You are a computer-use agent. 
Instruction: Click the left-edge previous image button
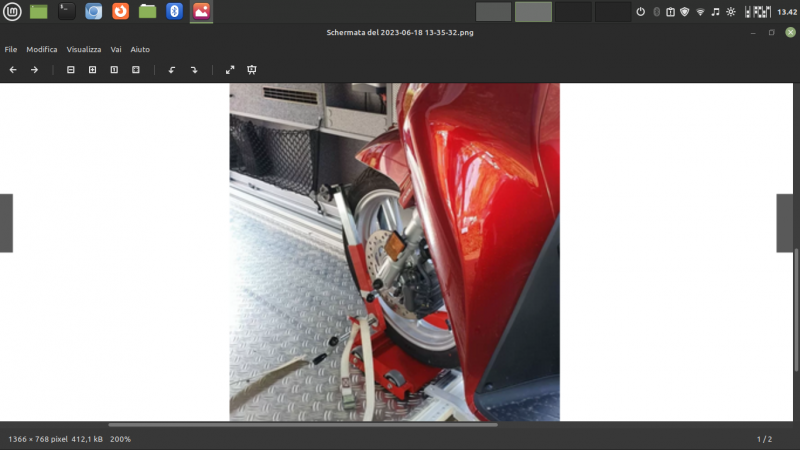6,223
